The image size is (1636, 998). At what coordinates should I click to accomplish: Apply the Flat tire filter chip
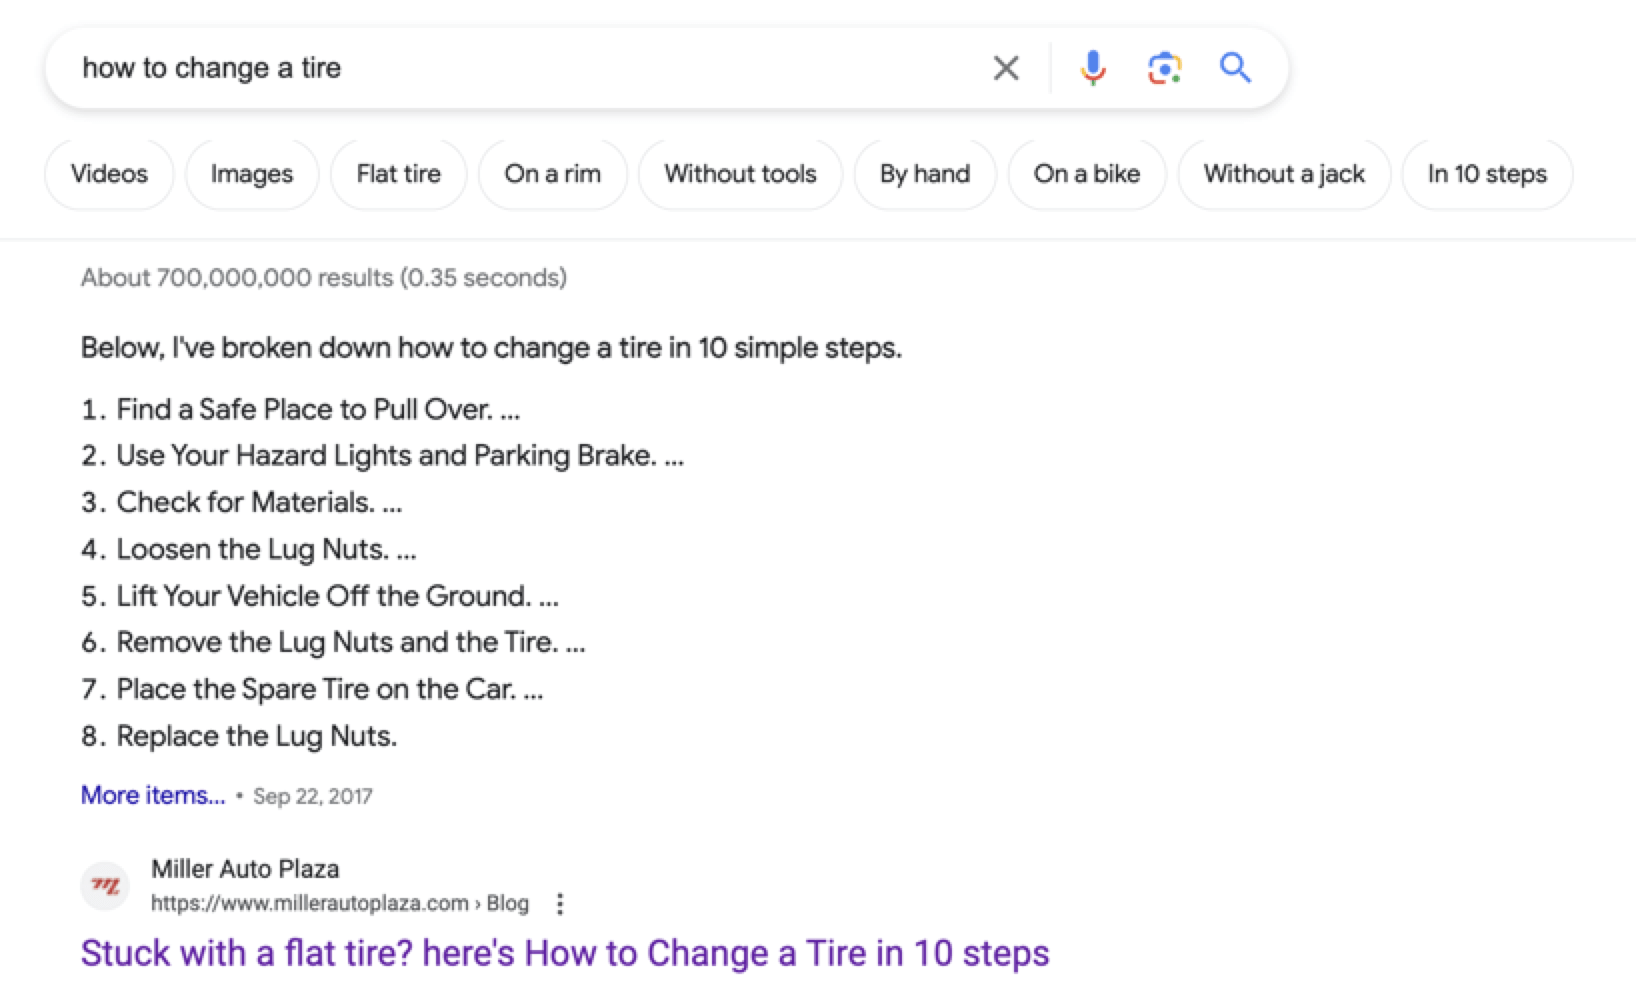tap(398, 174)
